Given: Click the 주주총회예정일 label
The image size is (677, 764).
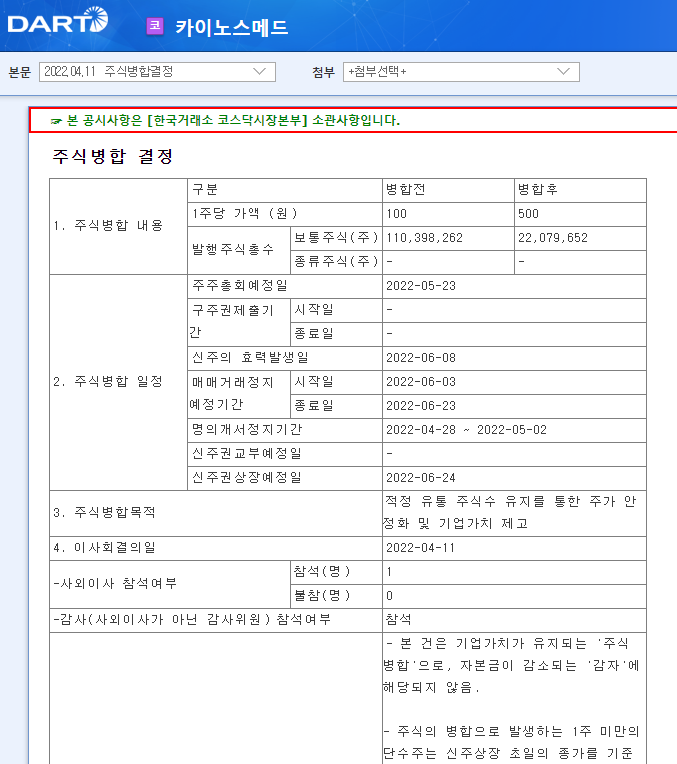Looking at the screenshot, I should (x=240, y=286).
